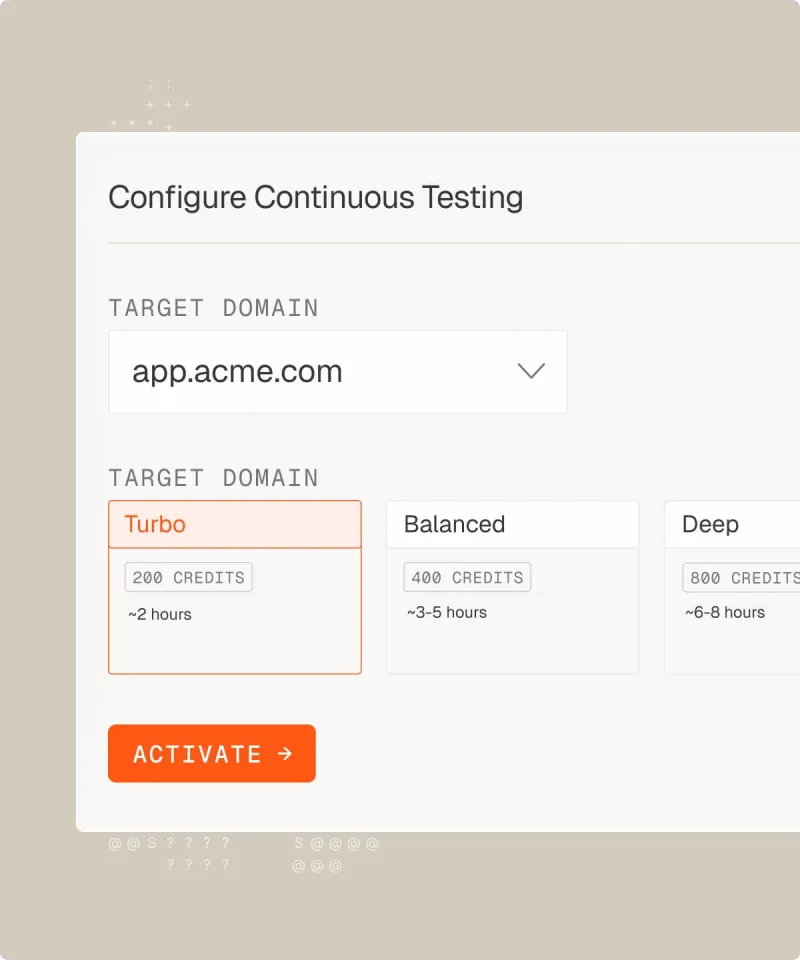The height and width of the screenshot is (960, 800).
Task: Open the app.acme.com target domain dropdown
Action: coord(338,372)
